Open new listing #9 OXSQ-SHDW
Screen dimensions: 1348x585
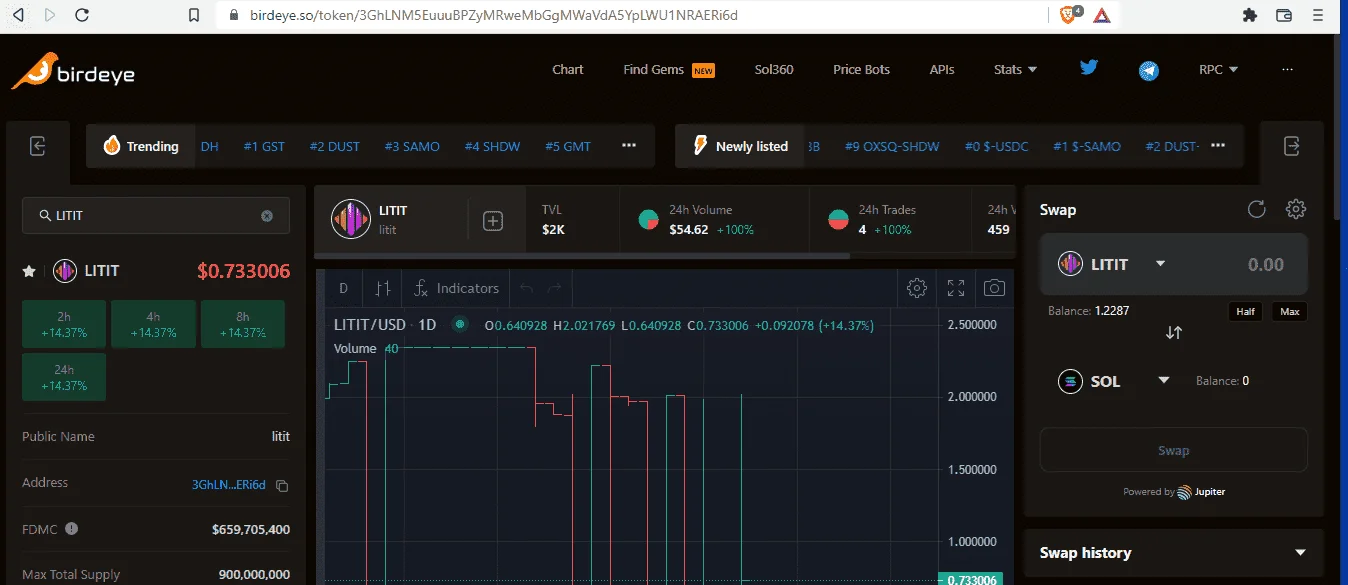click(x=892, y=146)
